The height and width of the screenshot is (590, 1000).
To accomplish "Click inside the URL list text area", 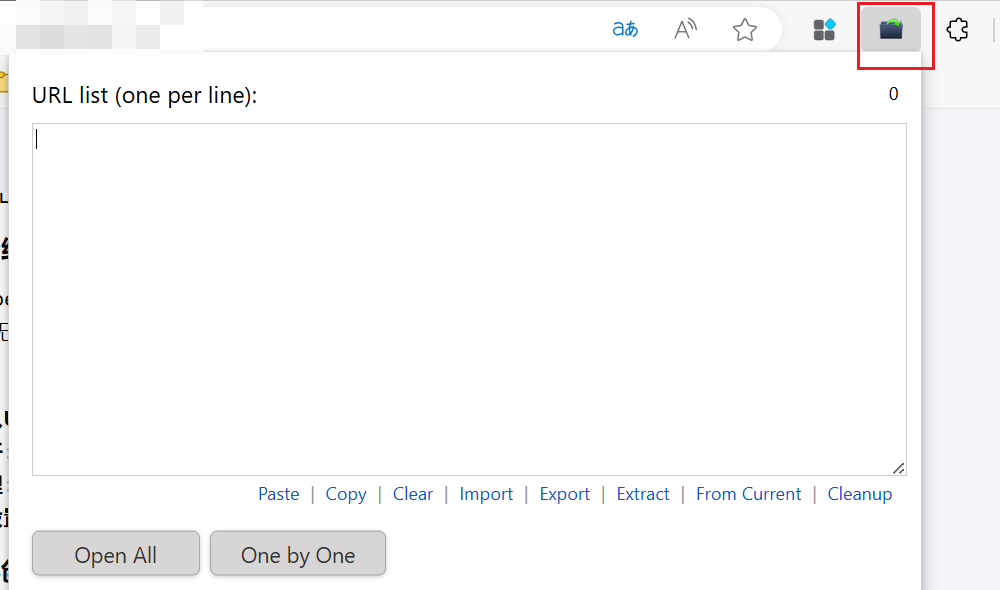I will [x=469, y=299].
